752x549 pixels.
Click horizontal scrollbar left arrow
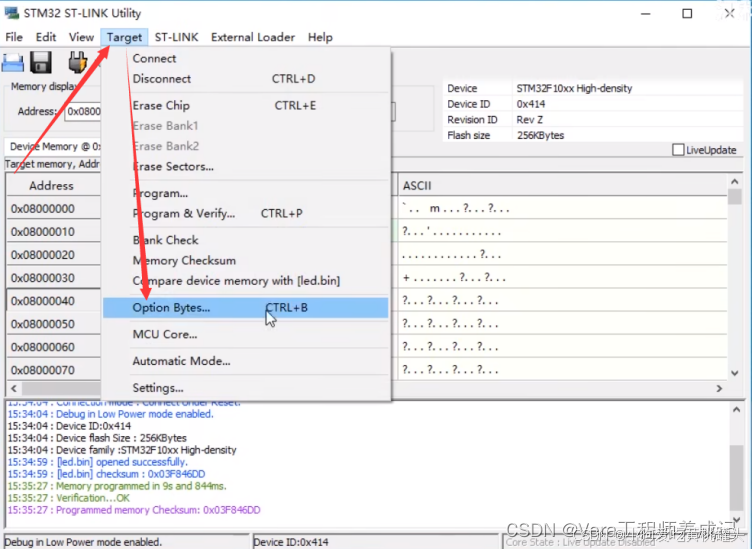pyautogui.click(x=14, y=388)
